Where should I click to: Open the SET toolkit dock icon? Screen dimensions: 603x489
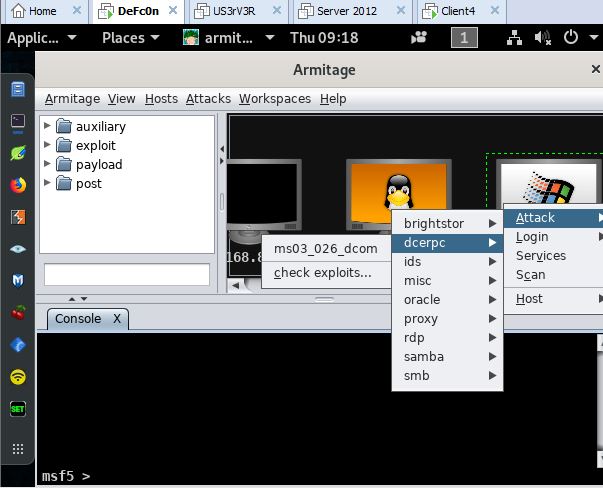18,409
